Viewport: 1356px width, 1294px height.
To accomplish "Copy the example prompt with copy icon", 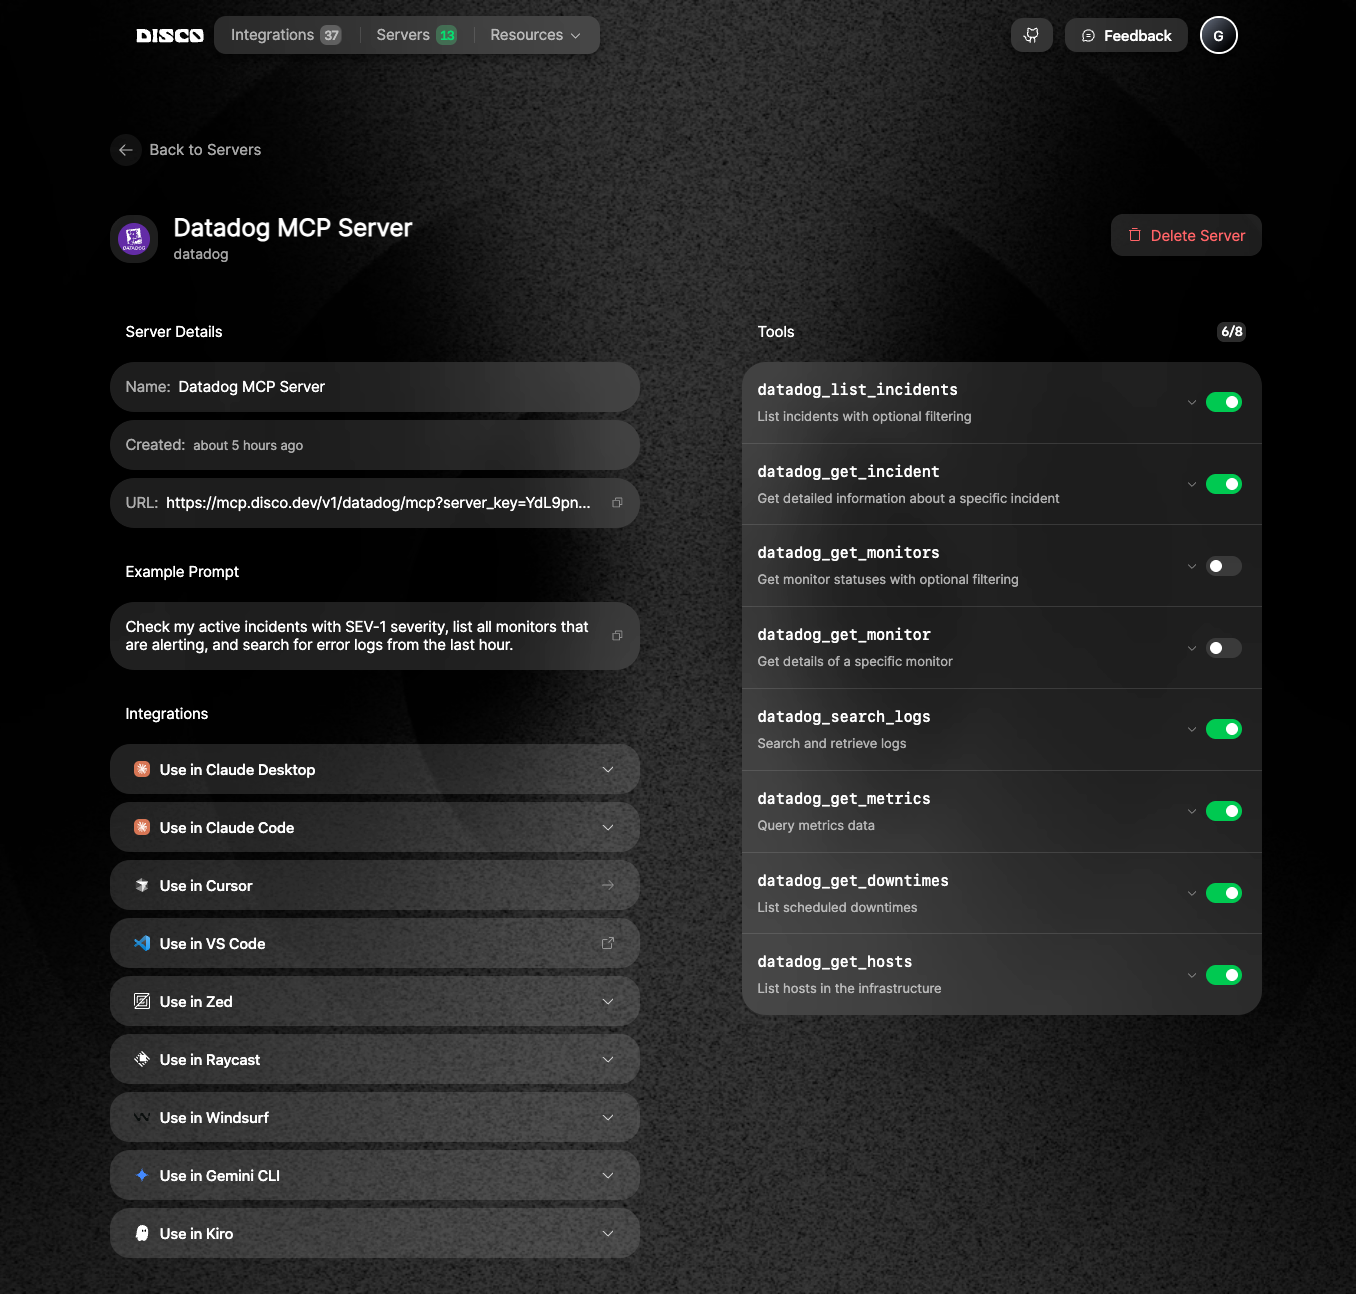I will pyautogui.click(x=617, y=636).
